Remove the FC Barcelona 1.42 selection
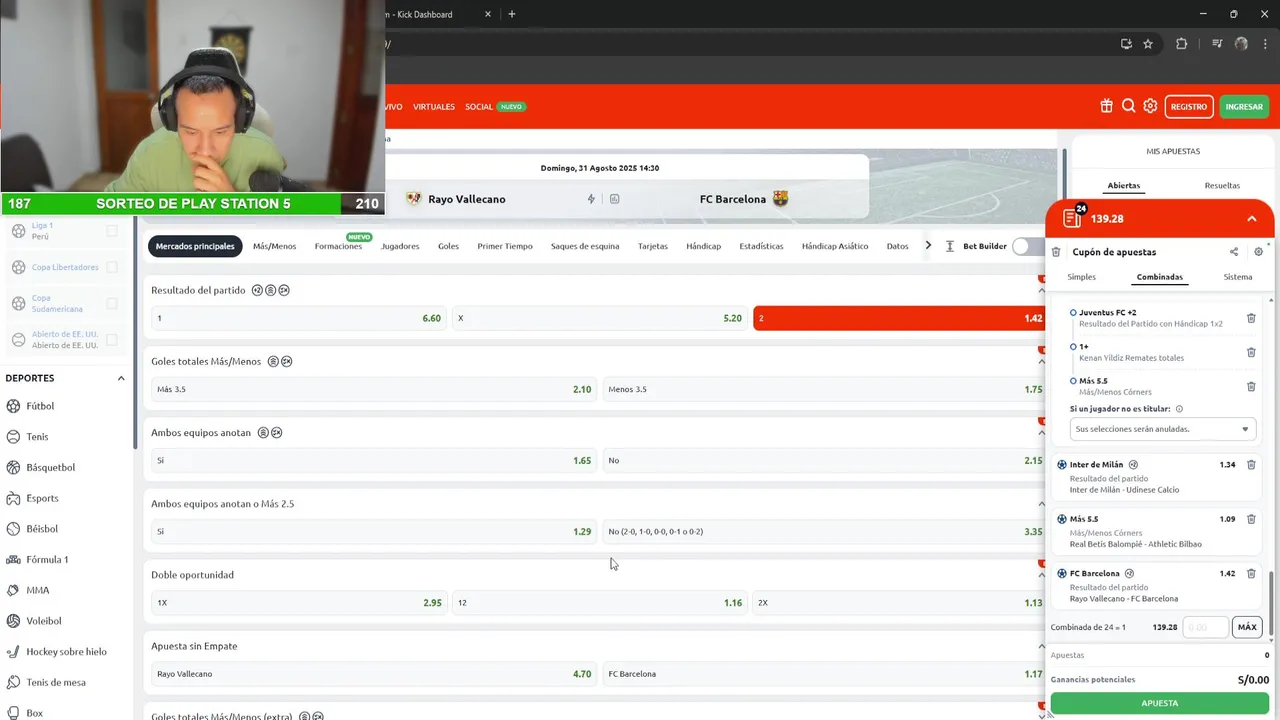 pyautogui.click(x=1251, y=574)
